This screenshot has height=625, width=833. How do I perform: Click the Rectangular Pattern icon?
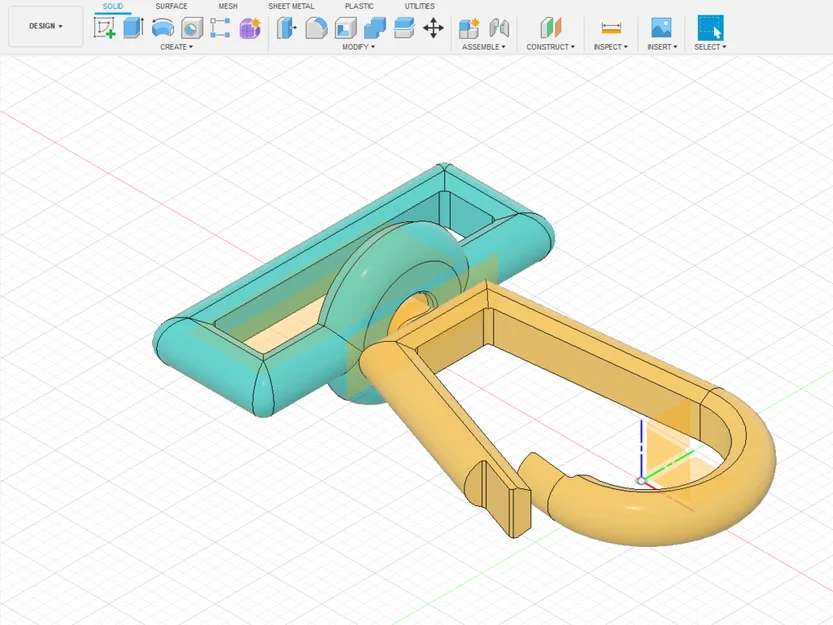click(220, 28)
